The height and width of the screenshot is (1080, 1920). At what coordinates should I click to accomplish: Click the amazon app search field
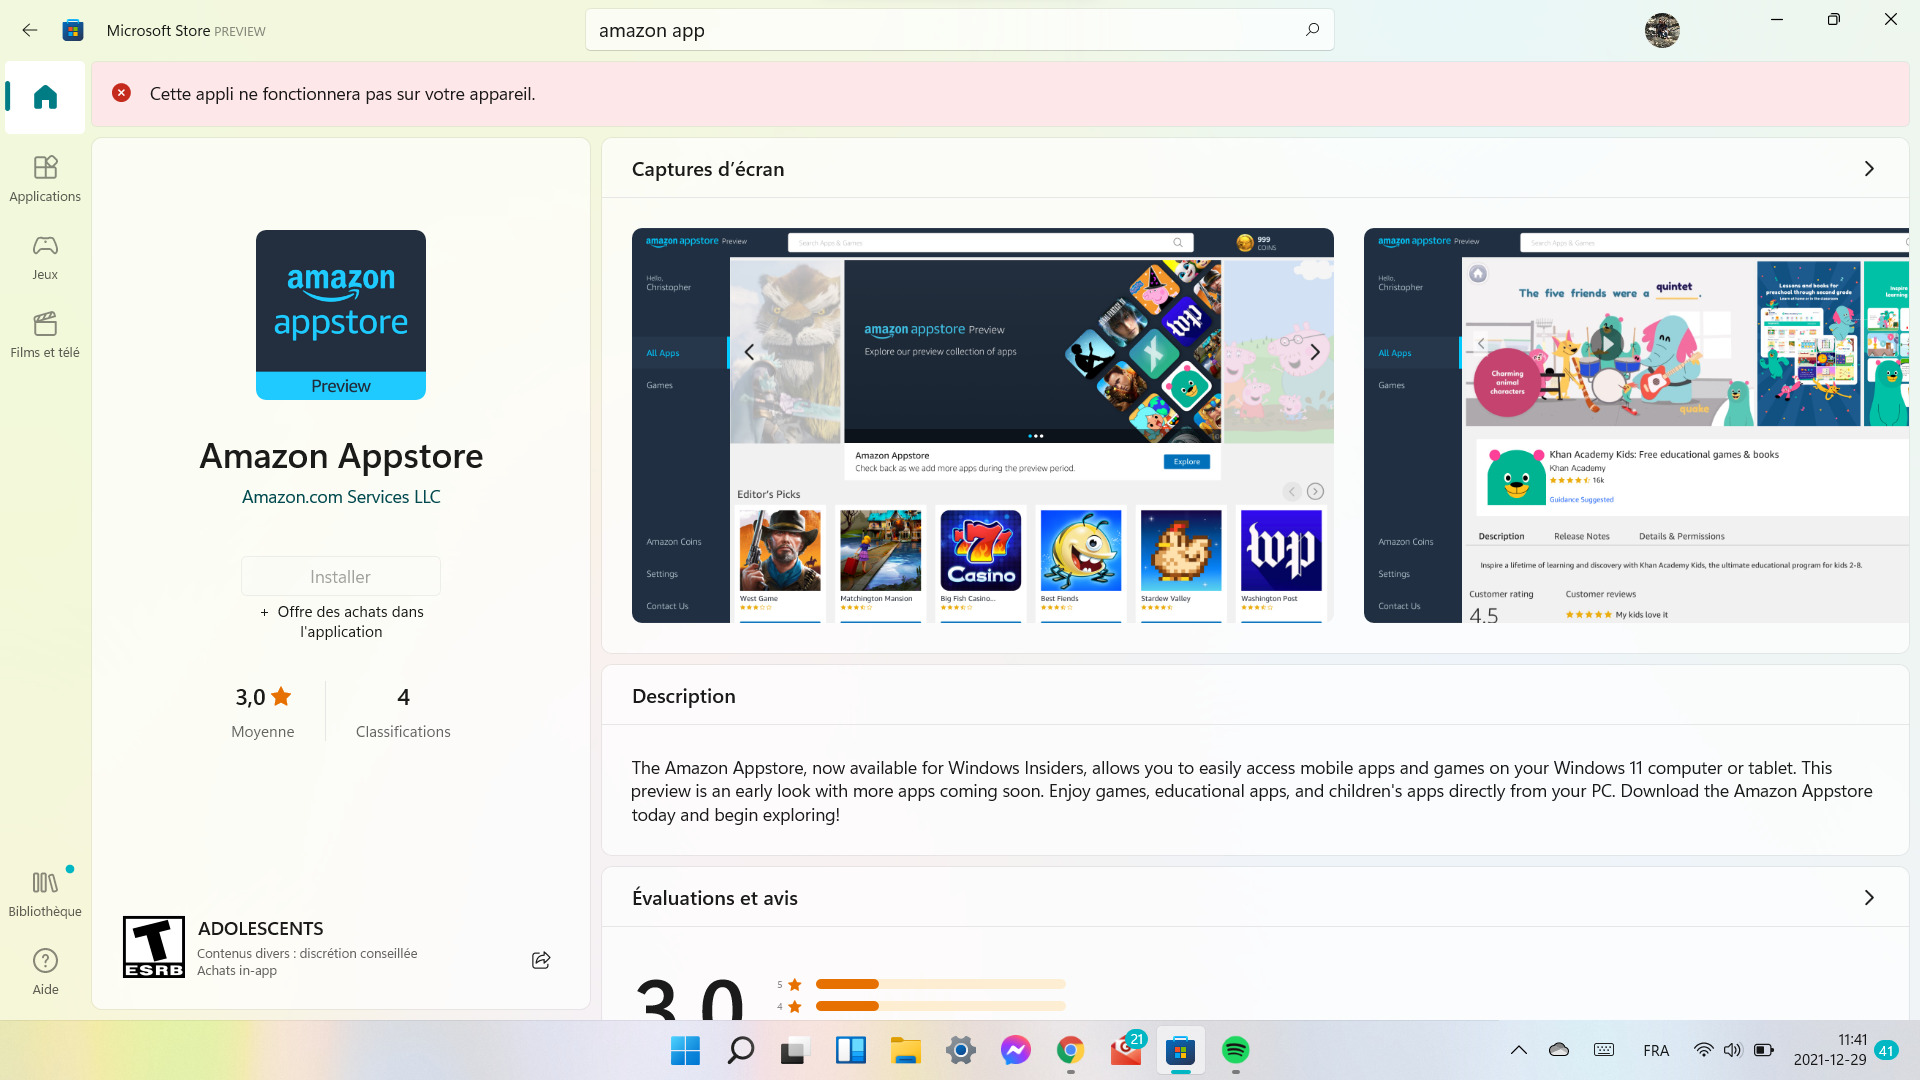click(x=959, y=30)
